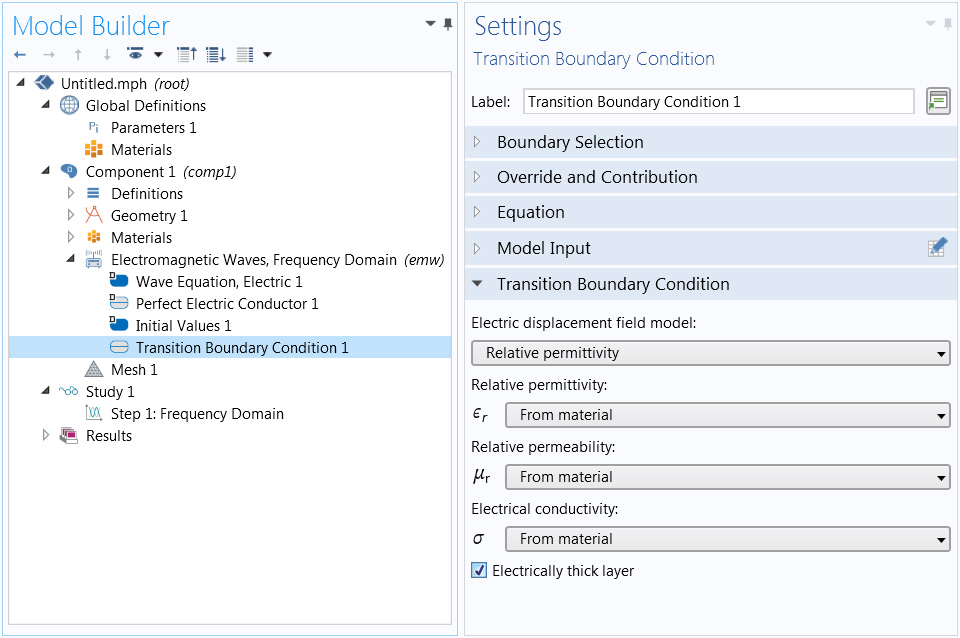Open the Electrical conductivity dropdown
The image size is (960, 638).
(x=727, y=539)
